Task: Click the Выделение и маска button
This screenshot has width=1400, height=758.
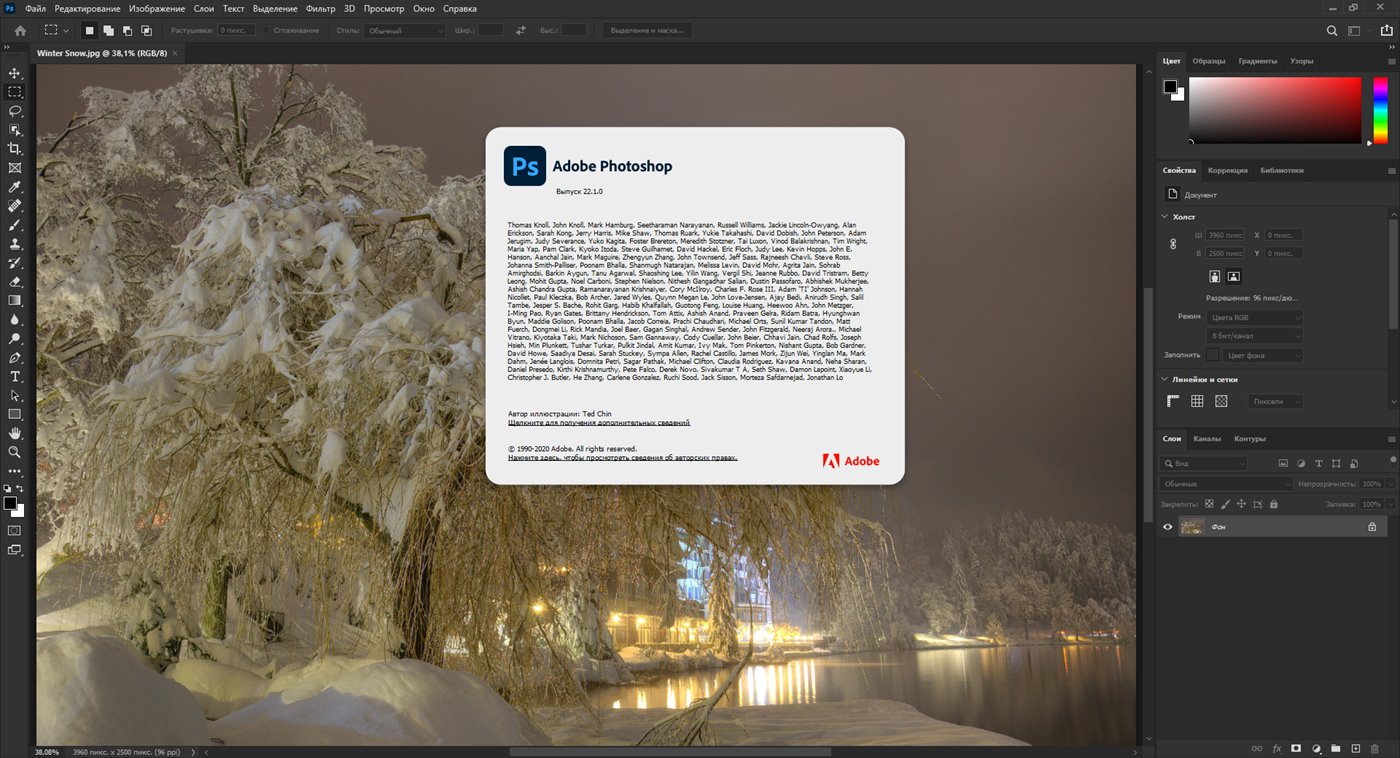Action: [x=647, y=31]
